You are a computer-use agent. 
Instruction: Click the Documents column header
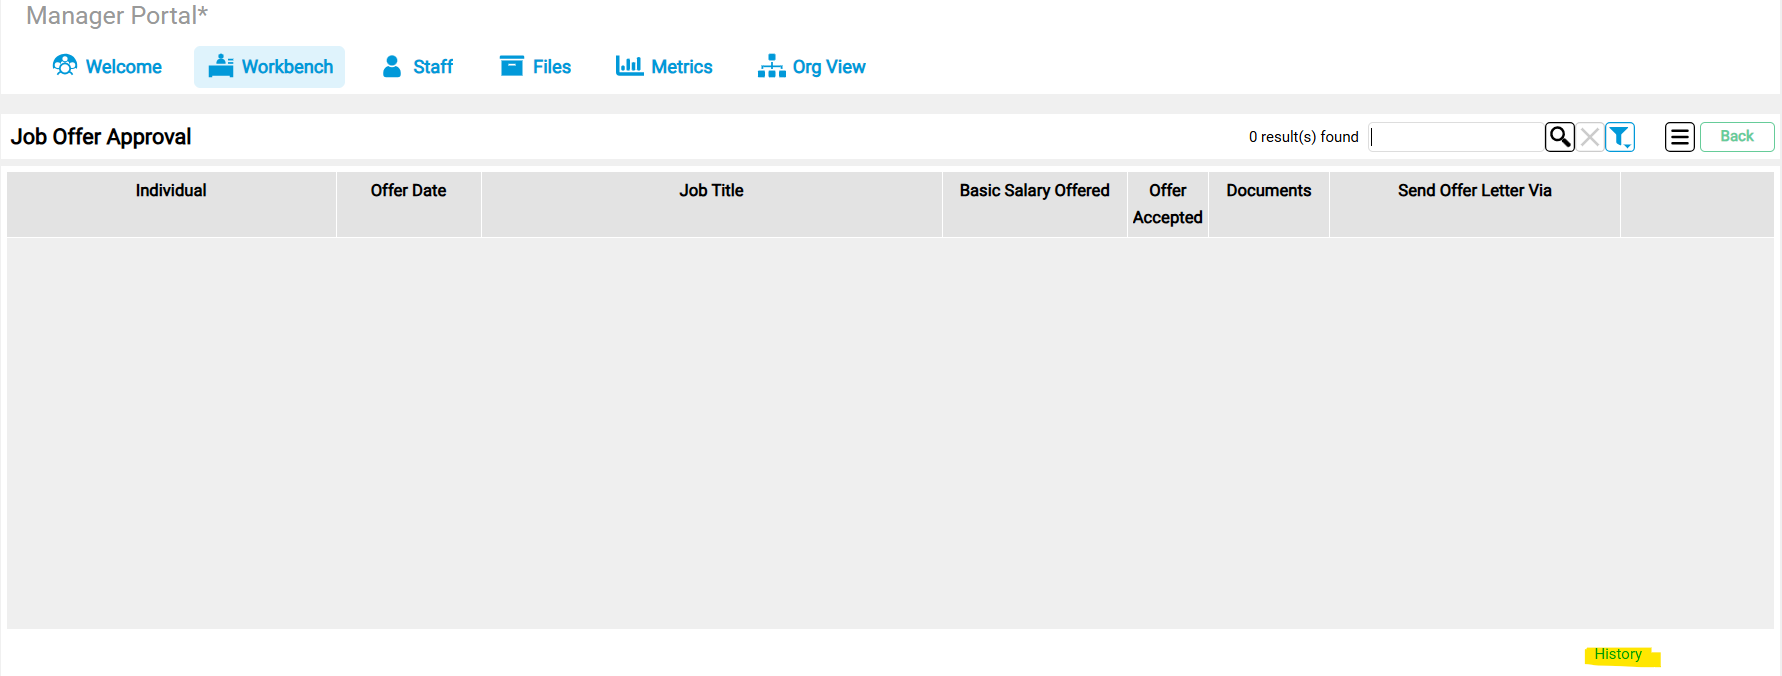(1268, 191)
